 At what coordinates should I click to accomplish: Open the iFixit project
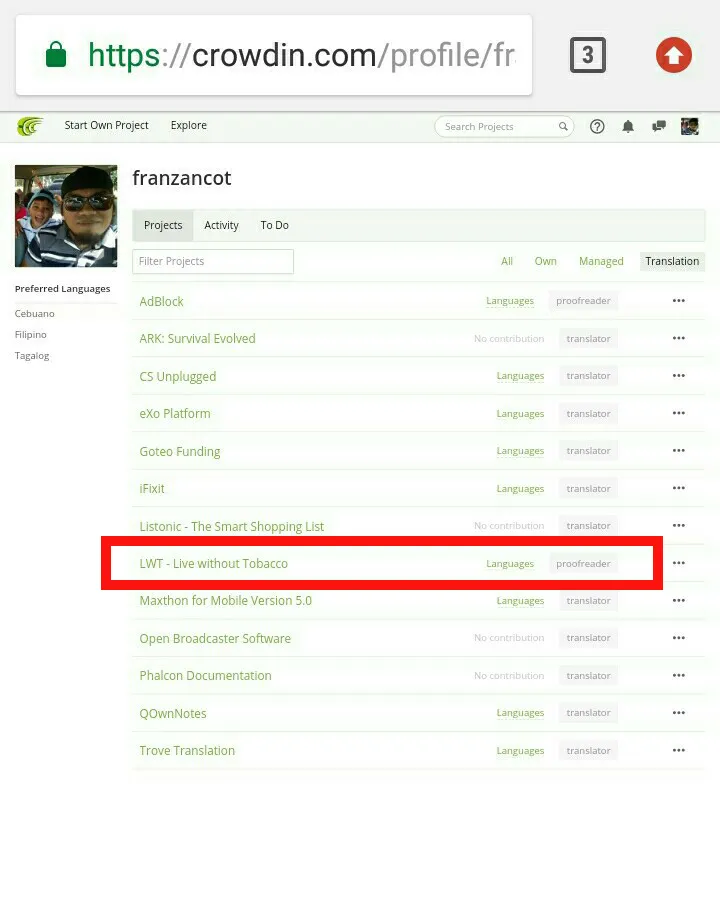[152, 489]
